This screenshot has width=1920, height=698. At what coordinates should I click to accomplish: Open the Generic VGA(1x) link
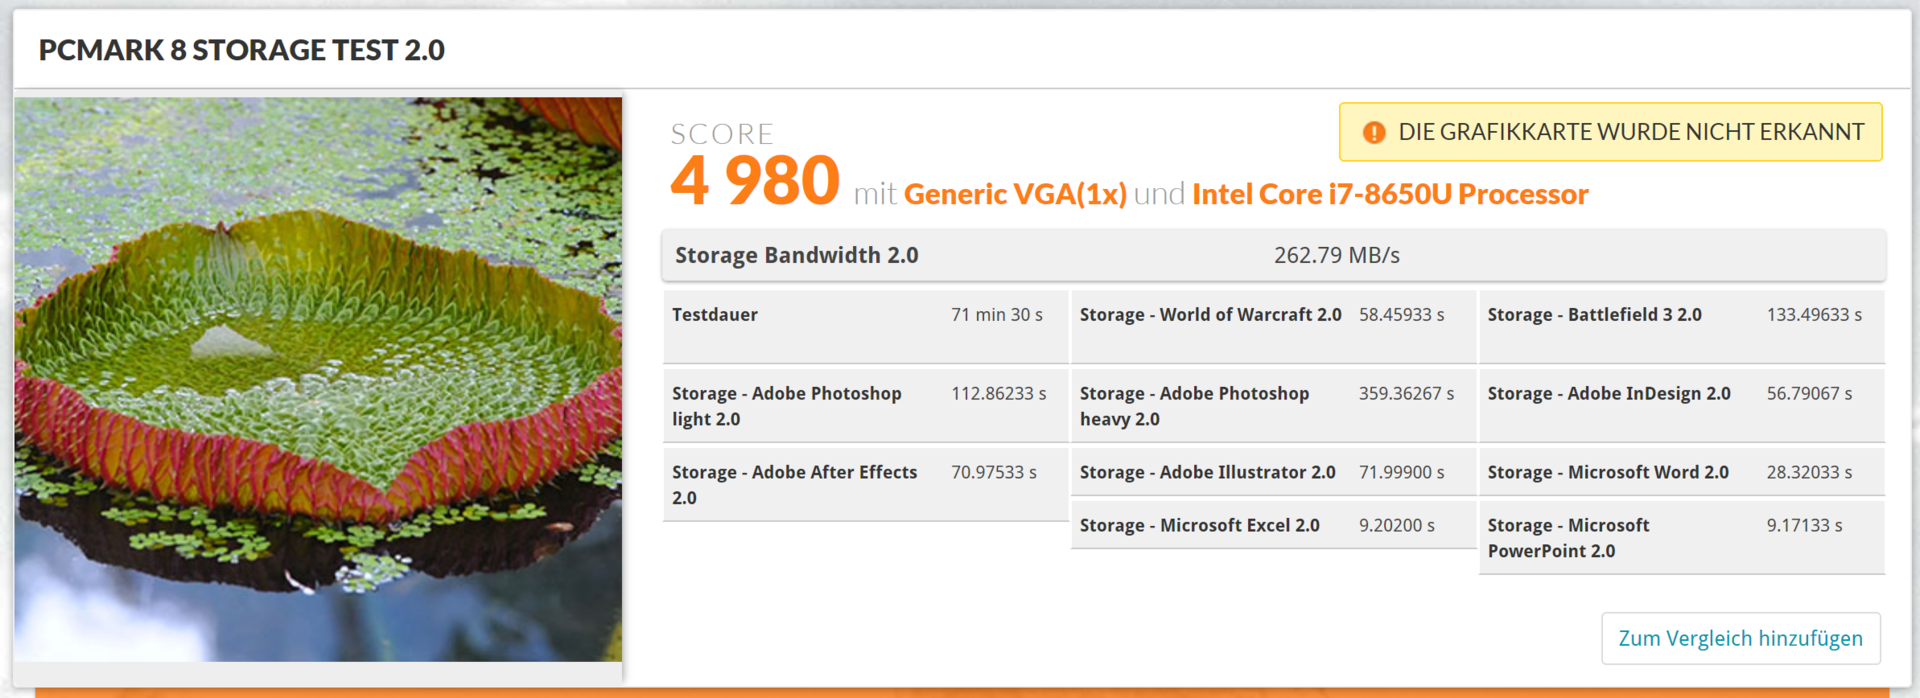click(1015, 194)
